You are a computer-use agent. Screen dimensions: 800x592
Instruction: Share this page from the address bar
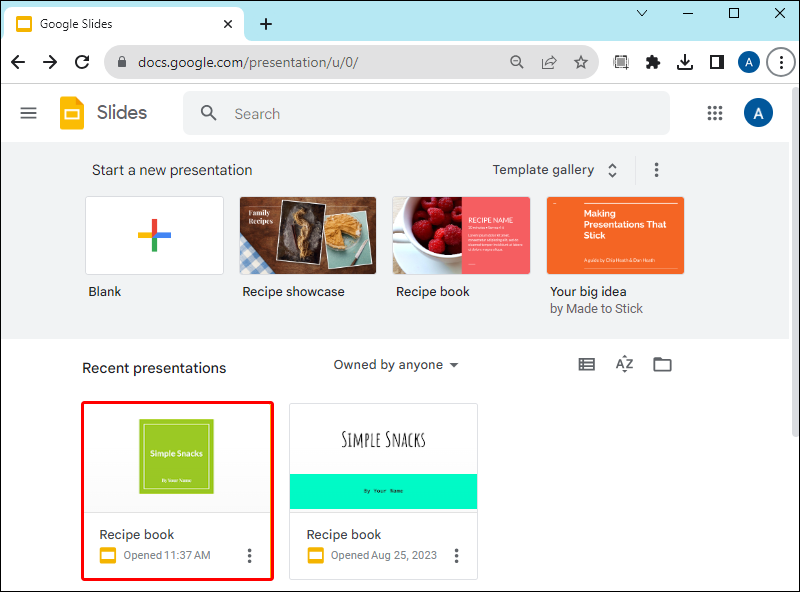click(x=549, y=62)
